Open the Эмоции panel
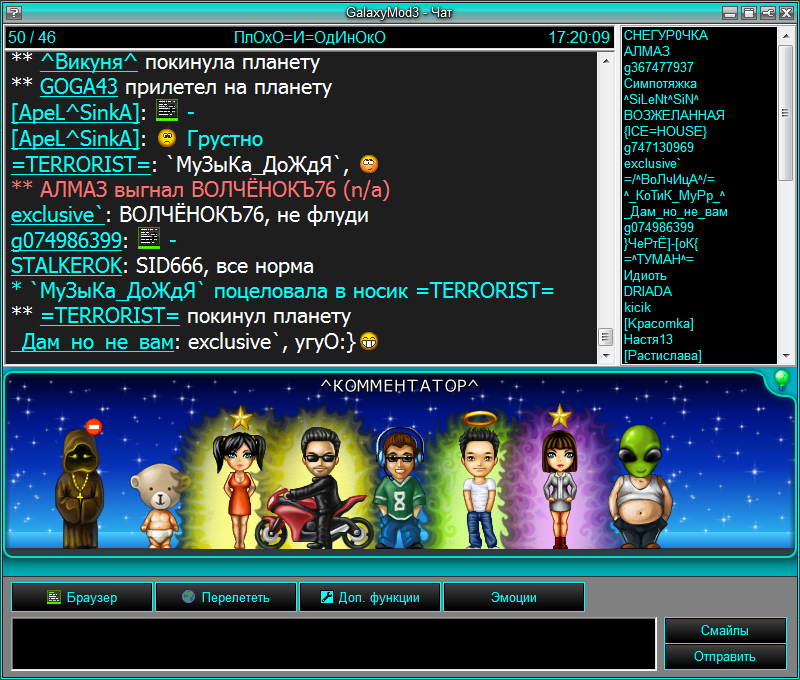The height and width of the screenshot is (680, 800). 514,597
